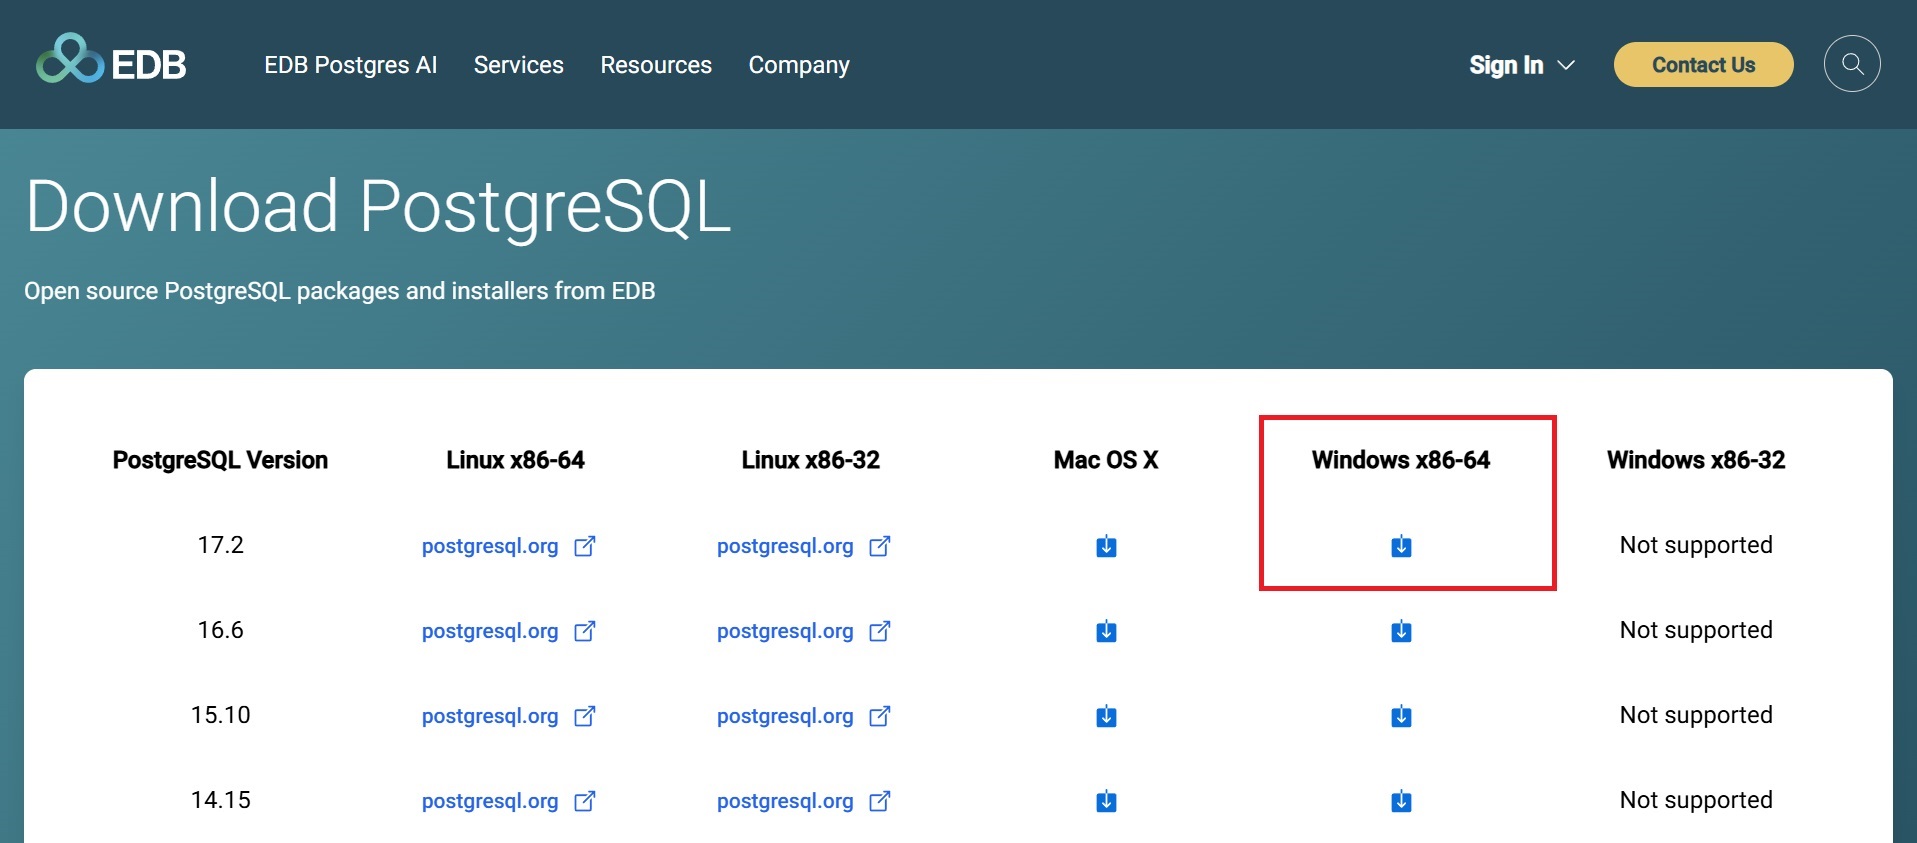Download PostgreSQL 14.15 for Windows x86-64
The width and height of the screenshot is (1917, 843).
tap(1401, 801)
